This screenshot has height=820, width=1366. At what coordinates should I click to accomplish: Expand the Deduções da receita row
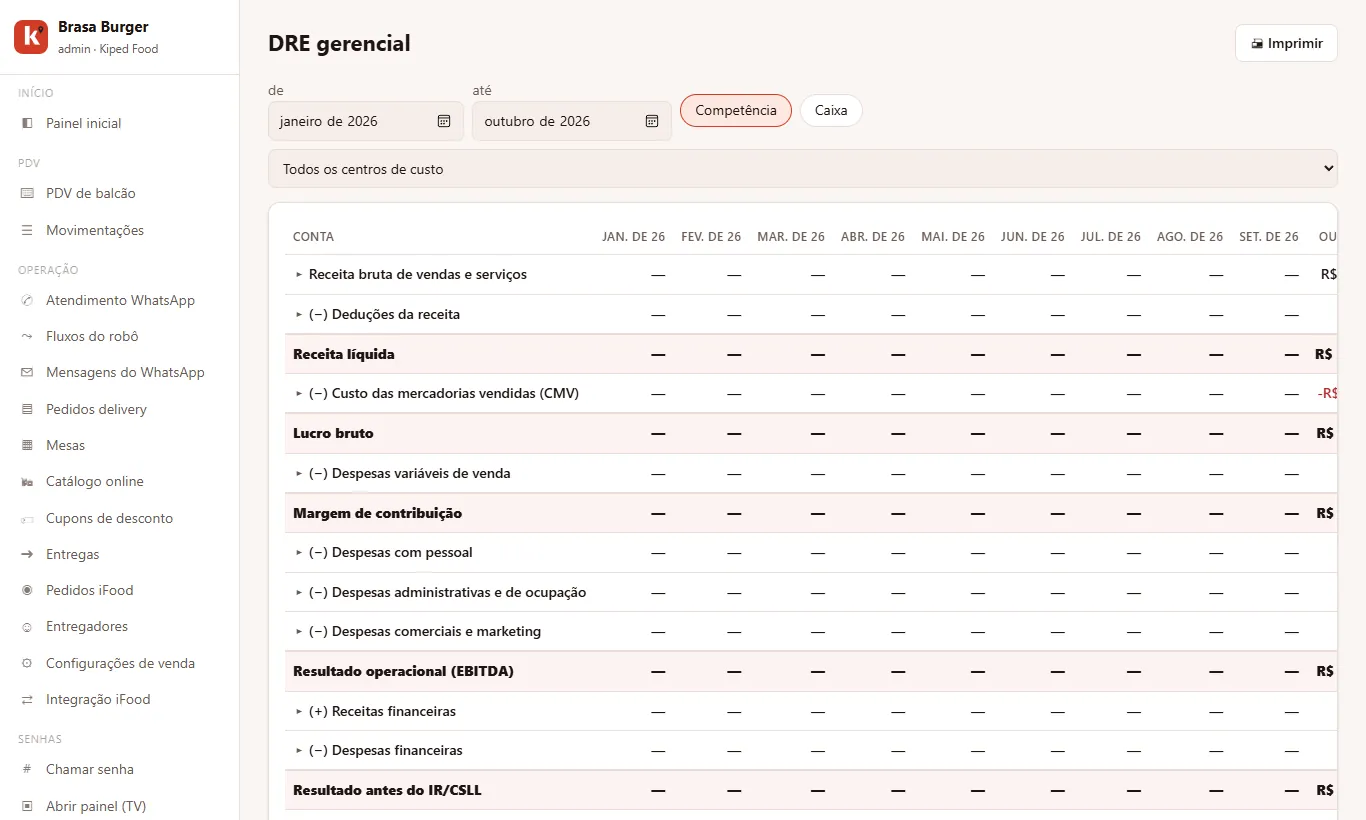[299, 314]
